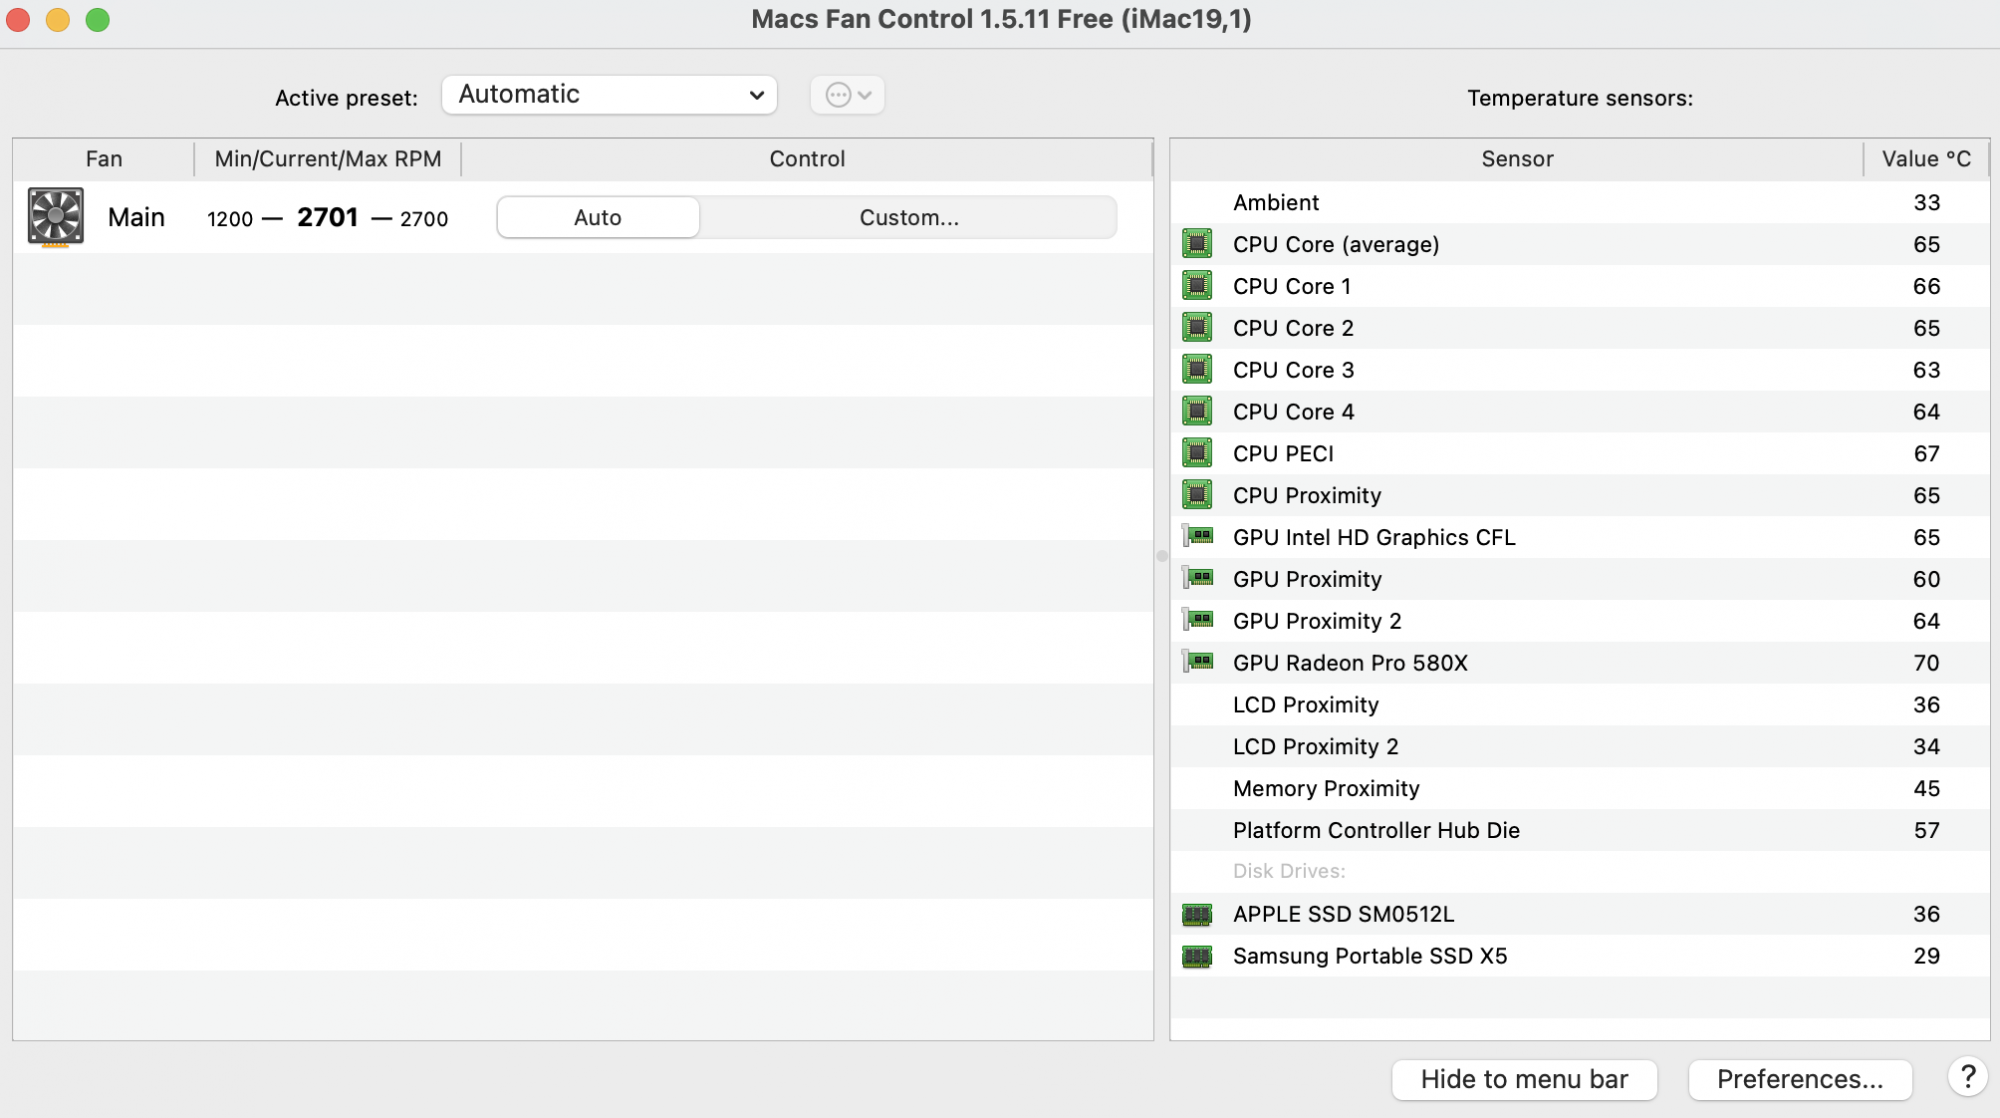
Task: Click the CPU Core (average) chip icon
Action: click(x=1197, y=244)
